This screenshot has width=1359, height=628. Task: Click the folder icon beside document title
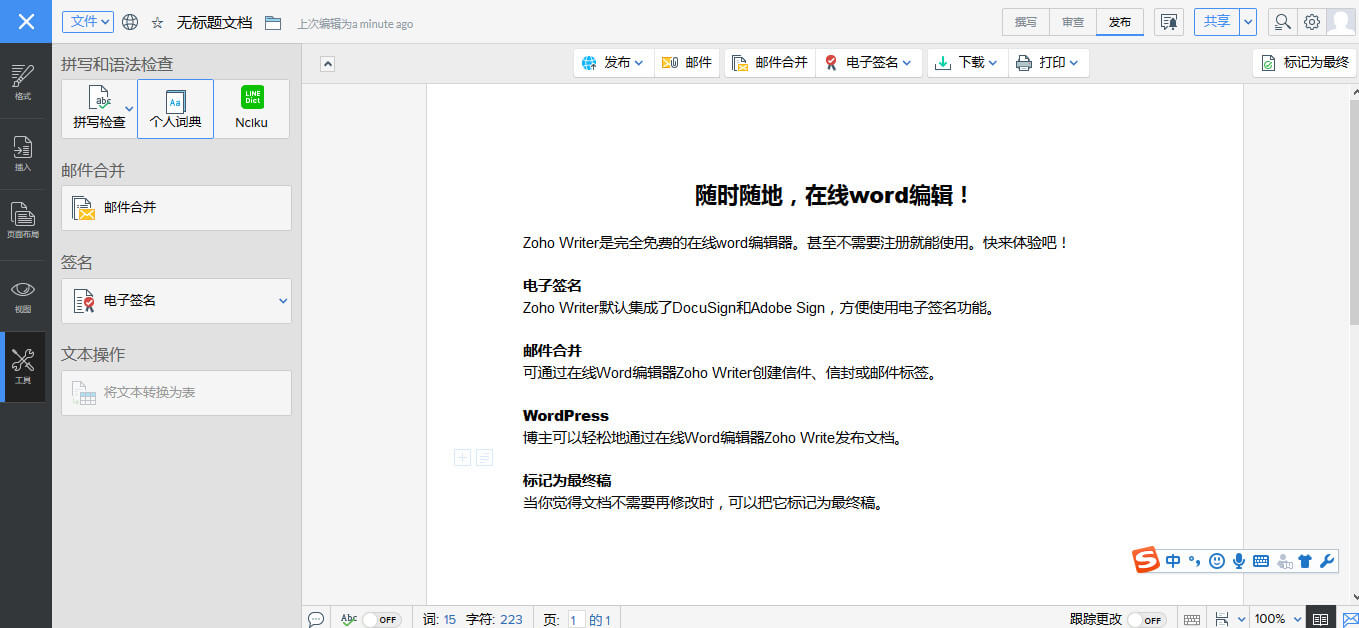tap(272, 23)
